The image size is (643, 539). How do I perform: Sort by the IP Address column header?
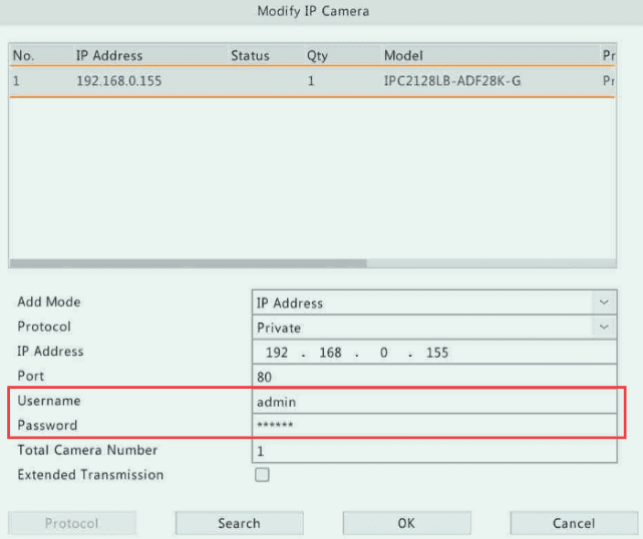pos(109,56)
